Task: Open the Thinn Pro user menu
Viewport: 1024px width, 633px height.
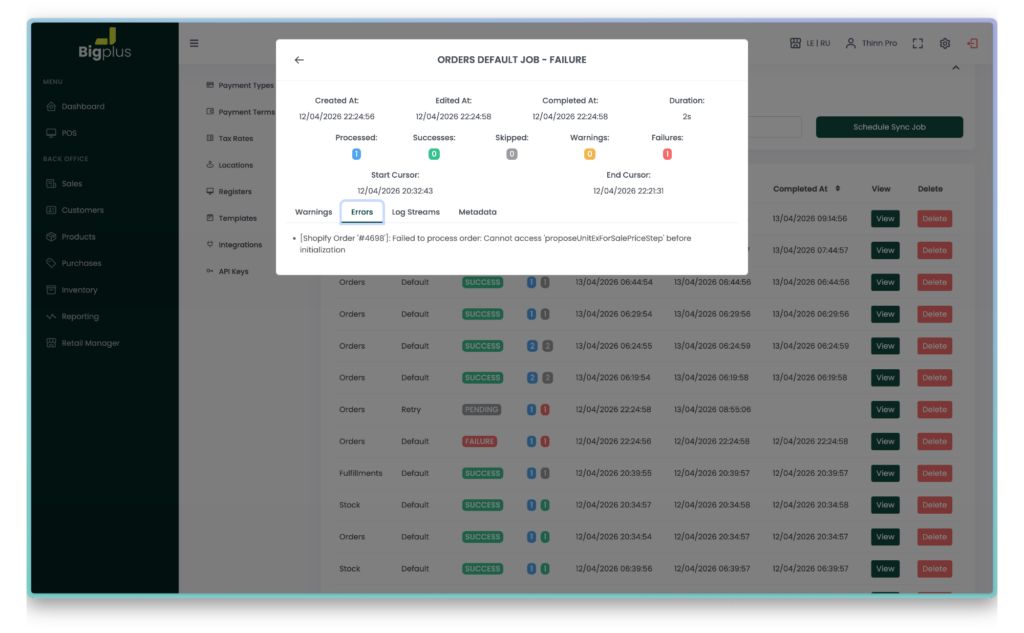Action: point(871,43)
